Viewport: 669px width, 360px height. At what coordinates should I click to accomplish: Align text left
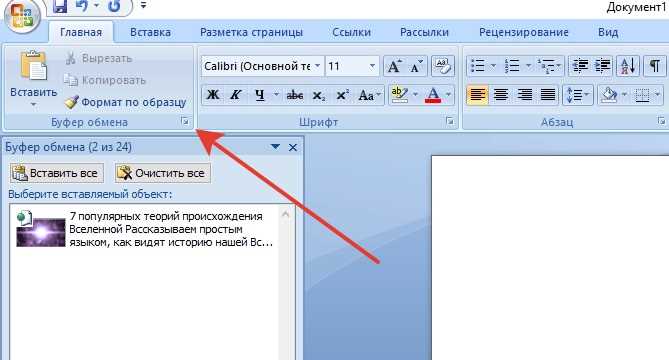pos(477,95)
